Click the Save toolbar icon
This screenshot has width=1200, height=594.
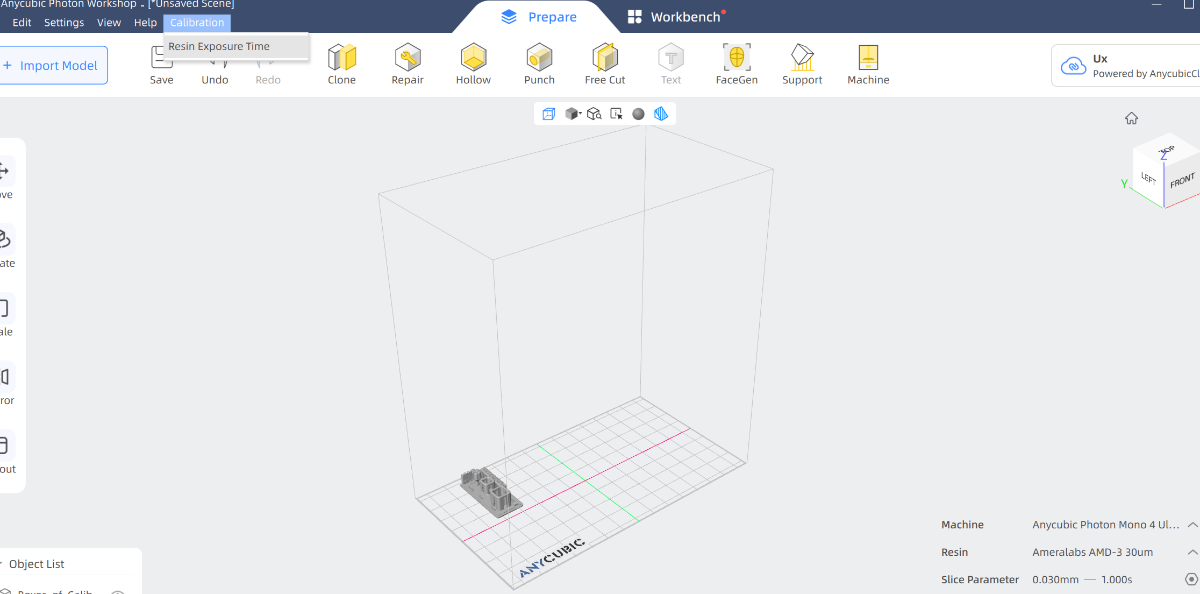[161, 65]
